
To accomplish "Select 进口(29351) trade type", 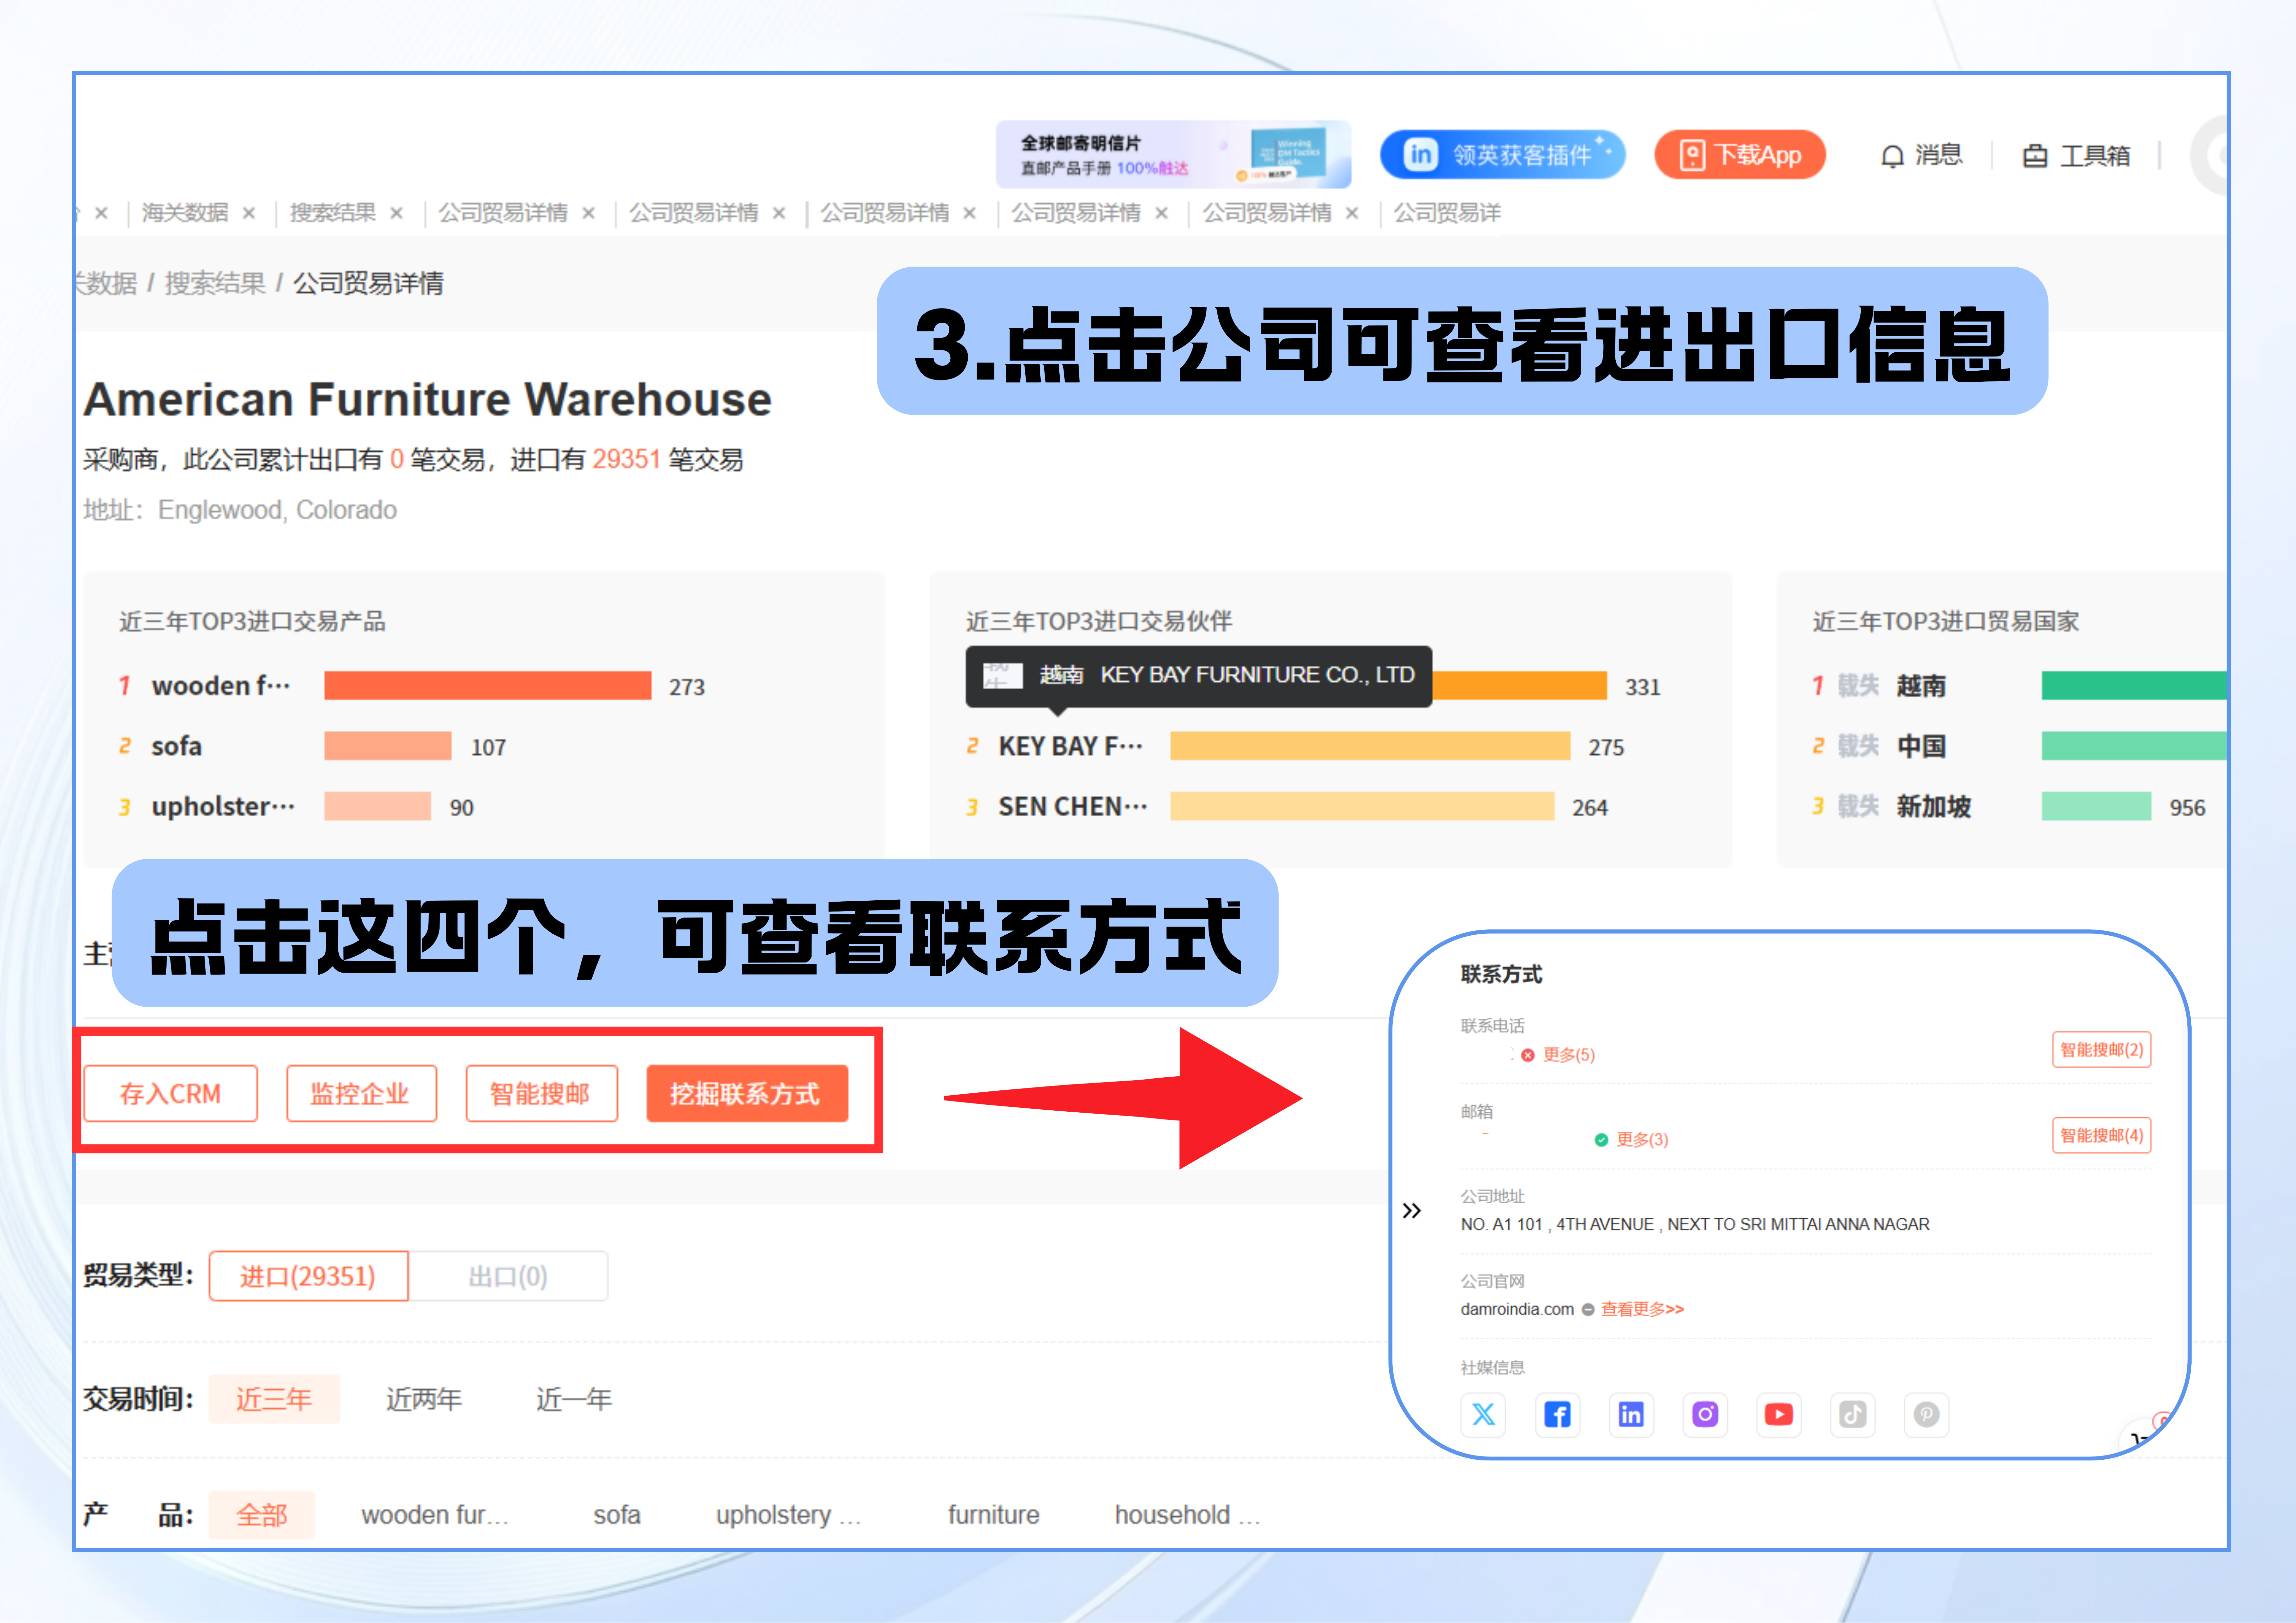I will [308, 1276].
